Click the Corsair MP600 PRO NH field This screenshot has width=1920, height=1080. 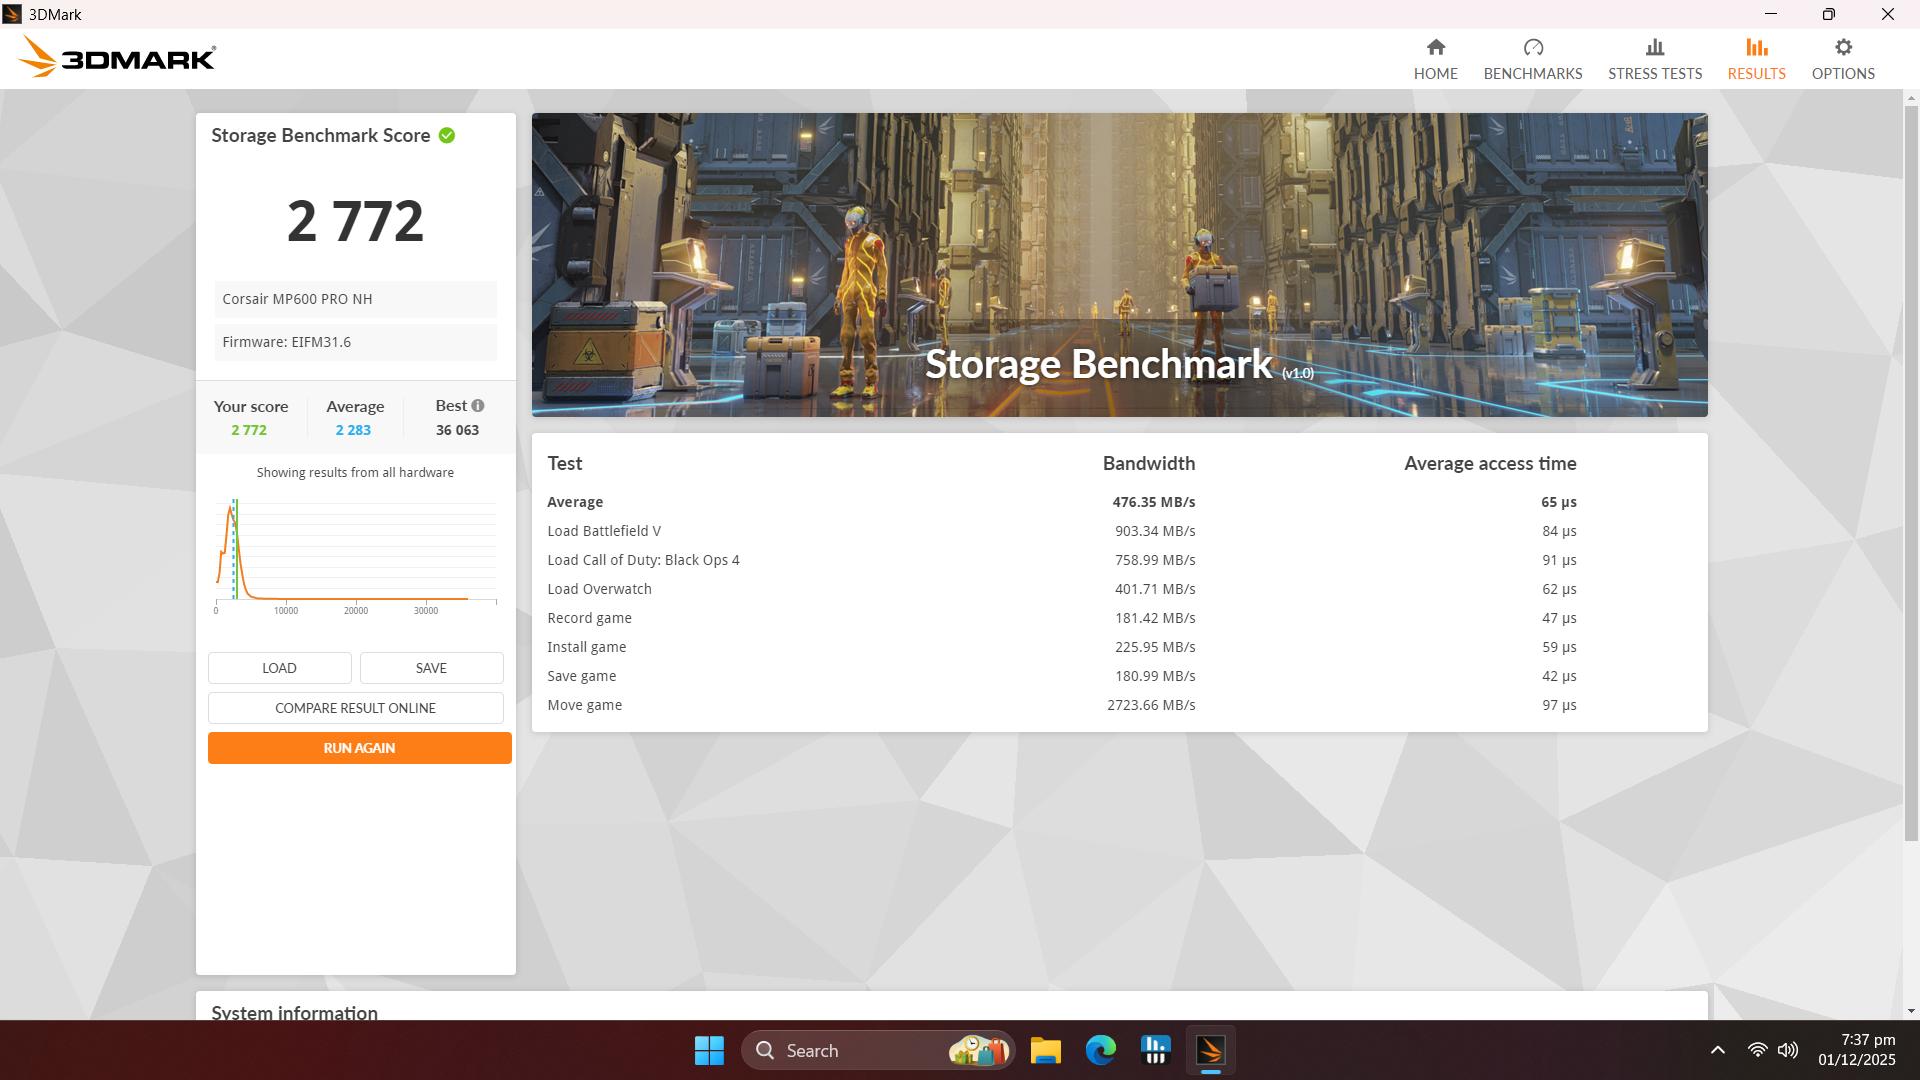click(x=355, y=299)
